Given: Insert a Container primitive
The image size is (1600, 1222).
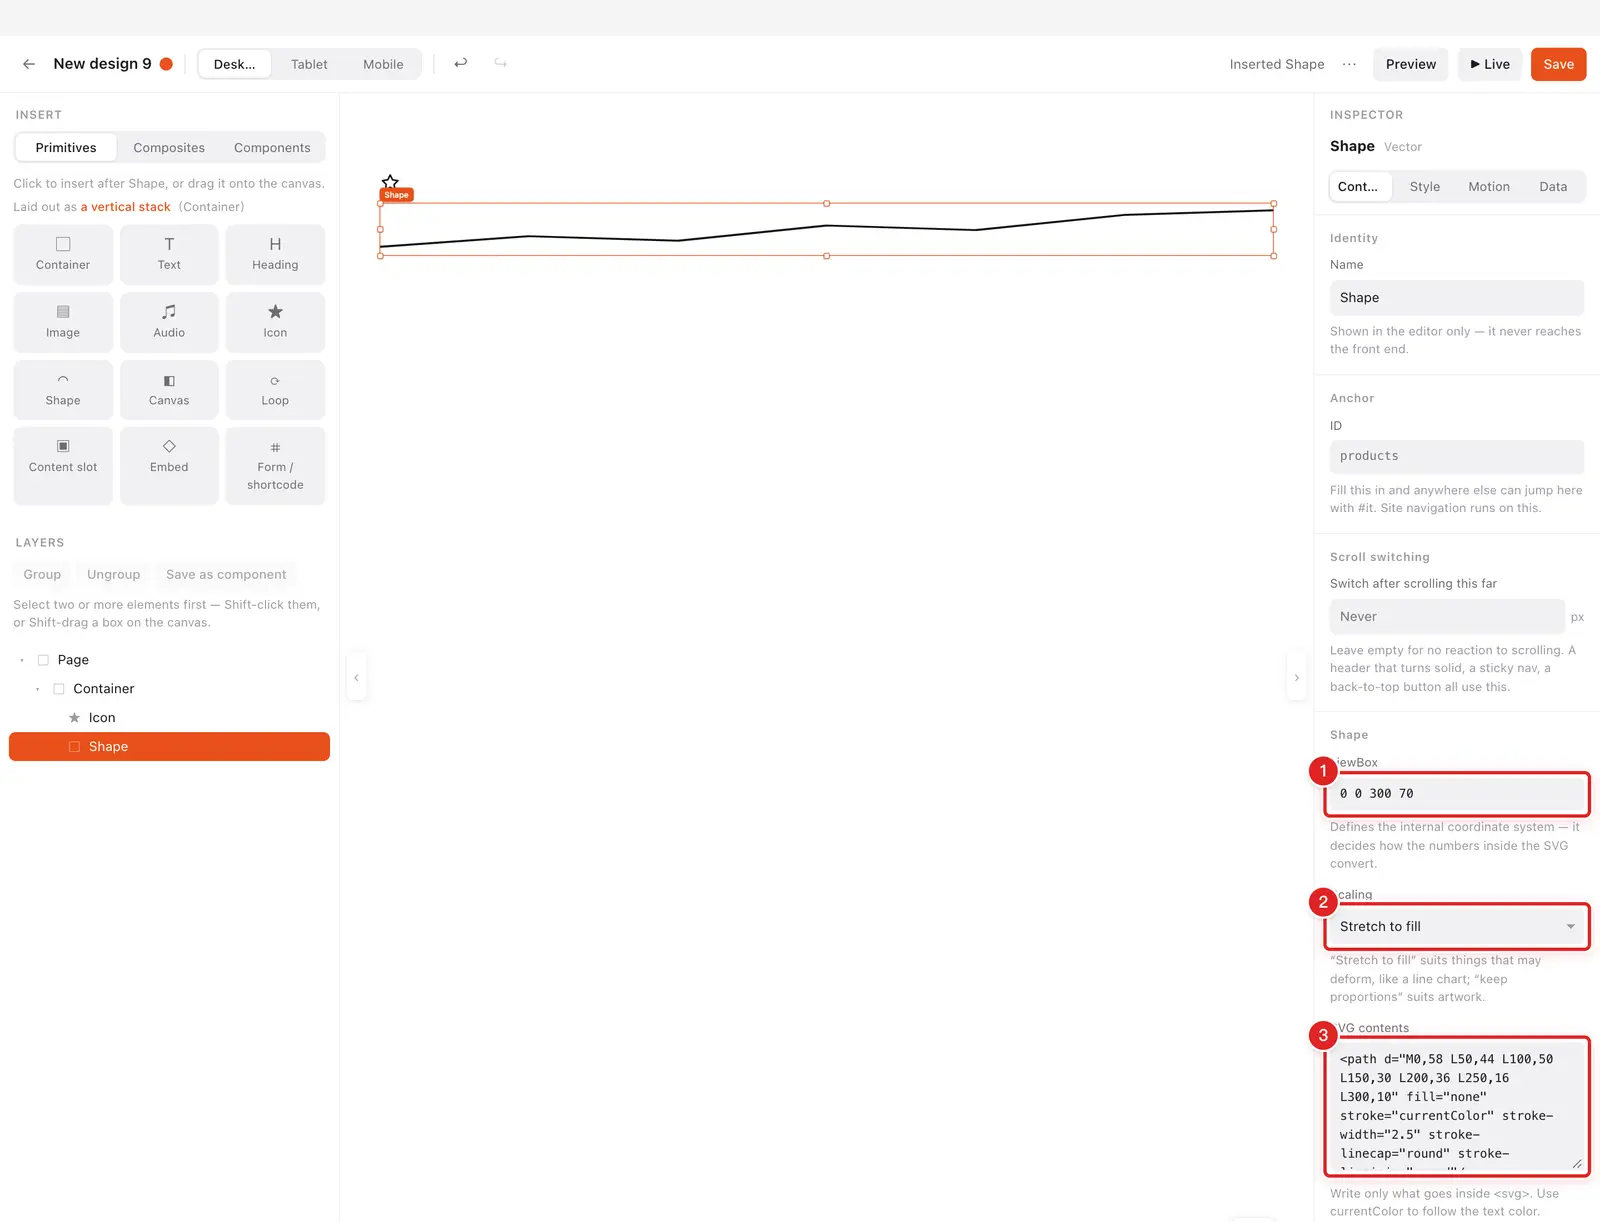Looking at the screenshot, I should [x=63, y=254].
